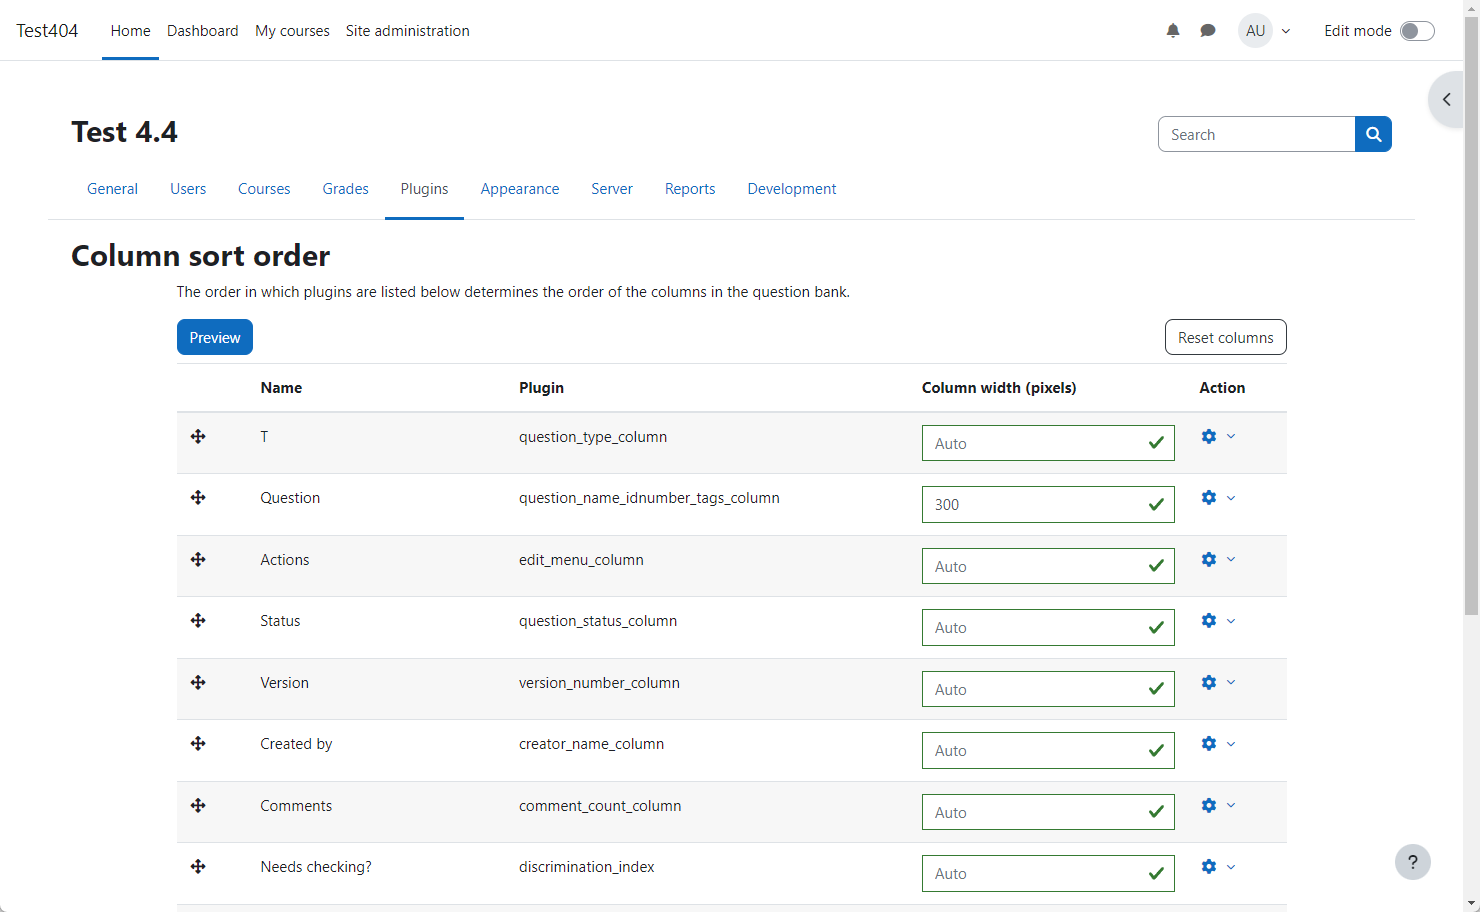Switch to the Appearance tab
This screenshot has height=912, width=1480.
pos(520,189)
